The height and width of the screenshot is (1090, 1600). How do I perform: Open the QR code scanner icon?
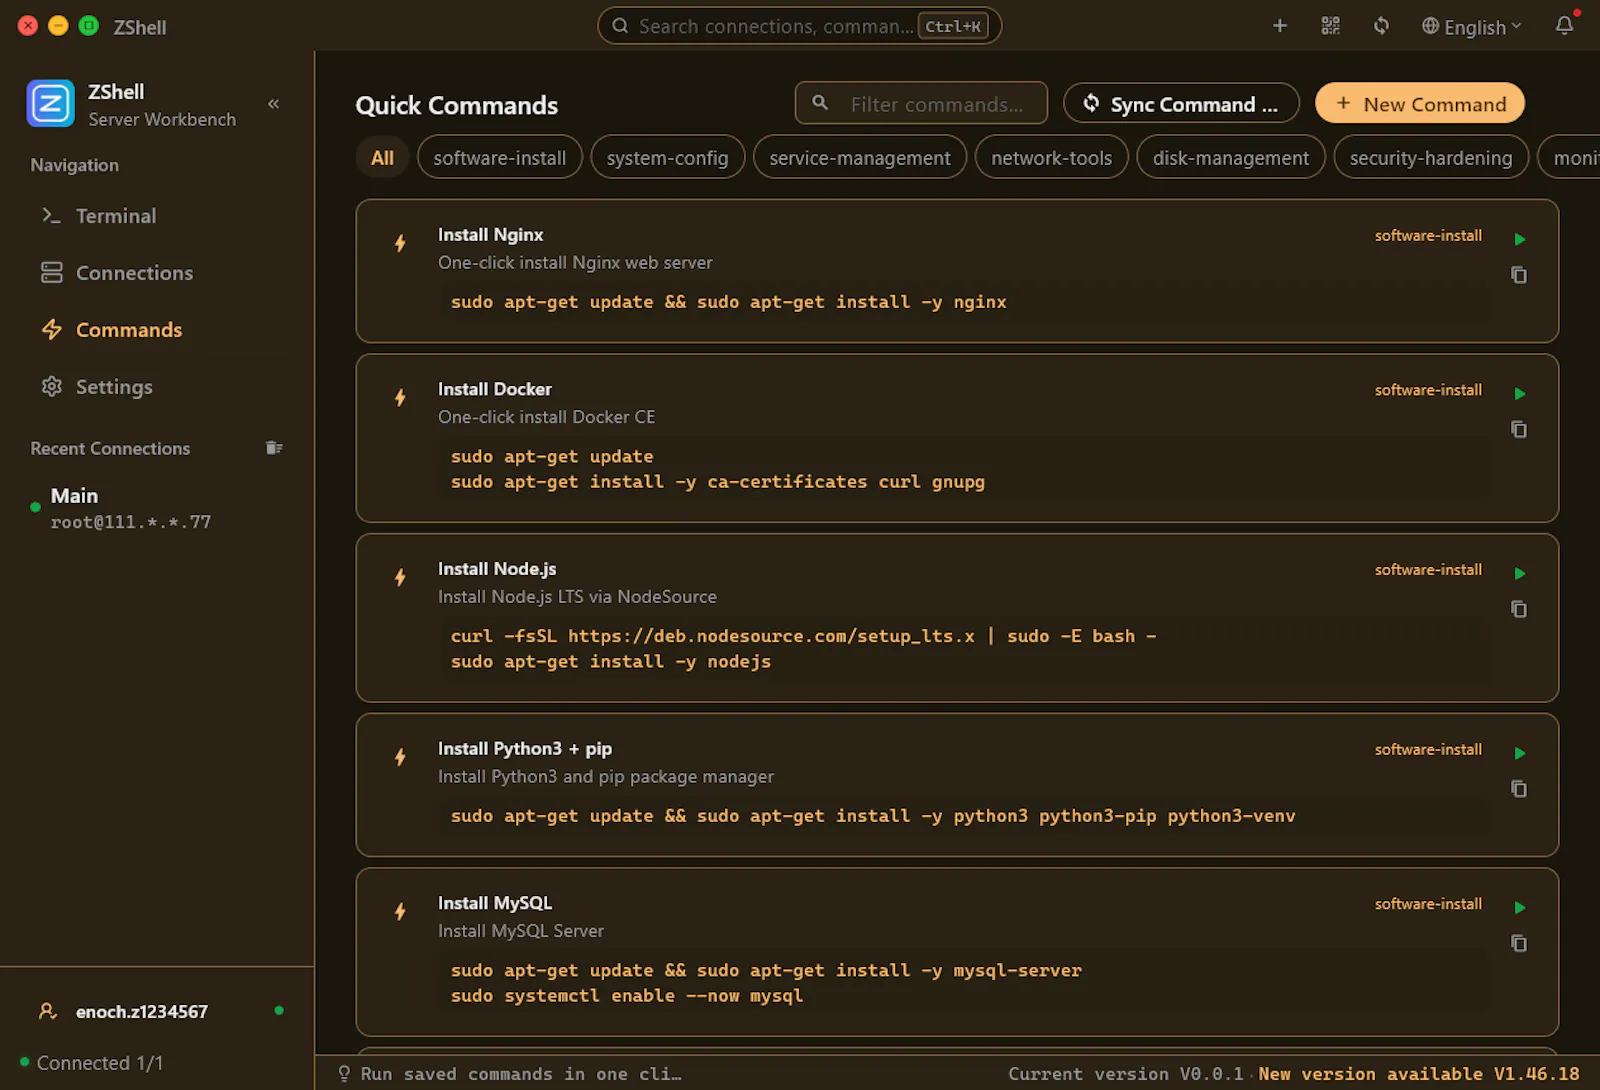pyautogui.click(x=1330, y=26)
